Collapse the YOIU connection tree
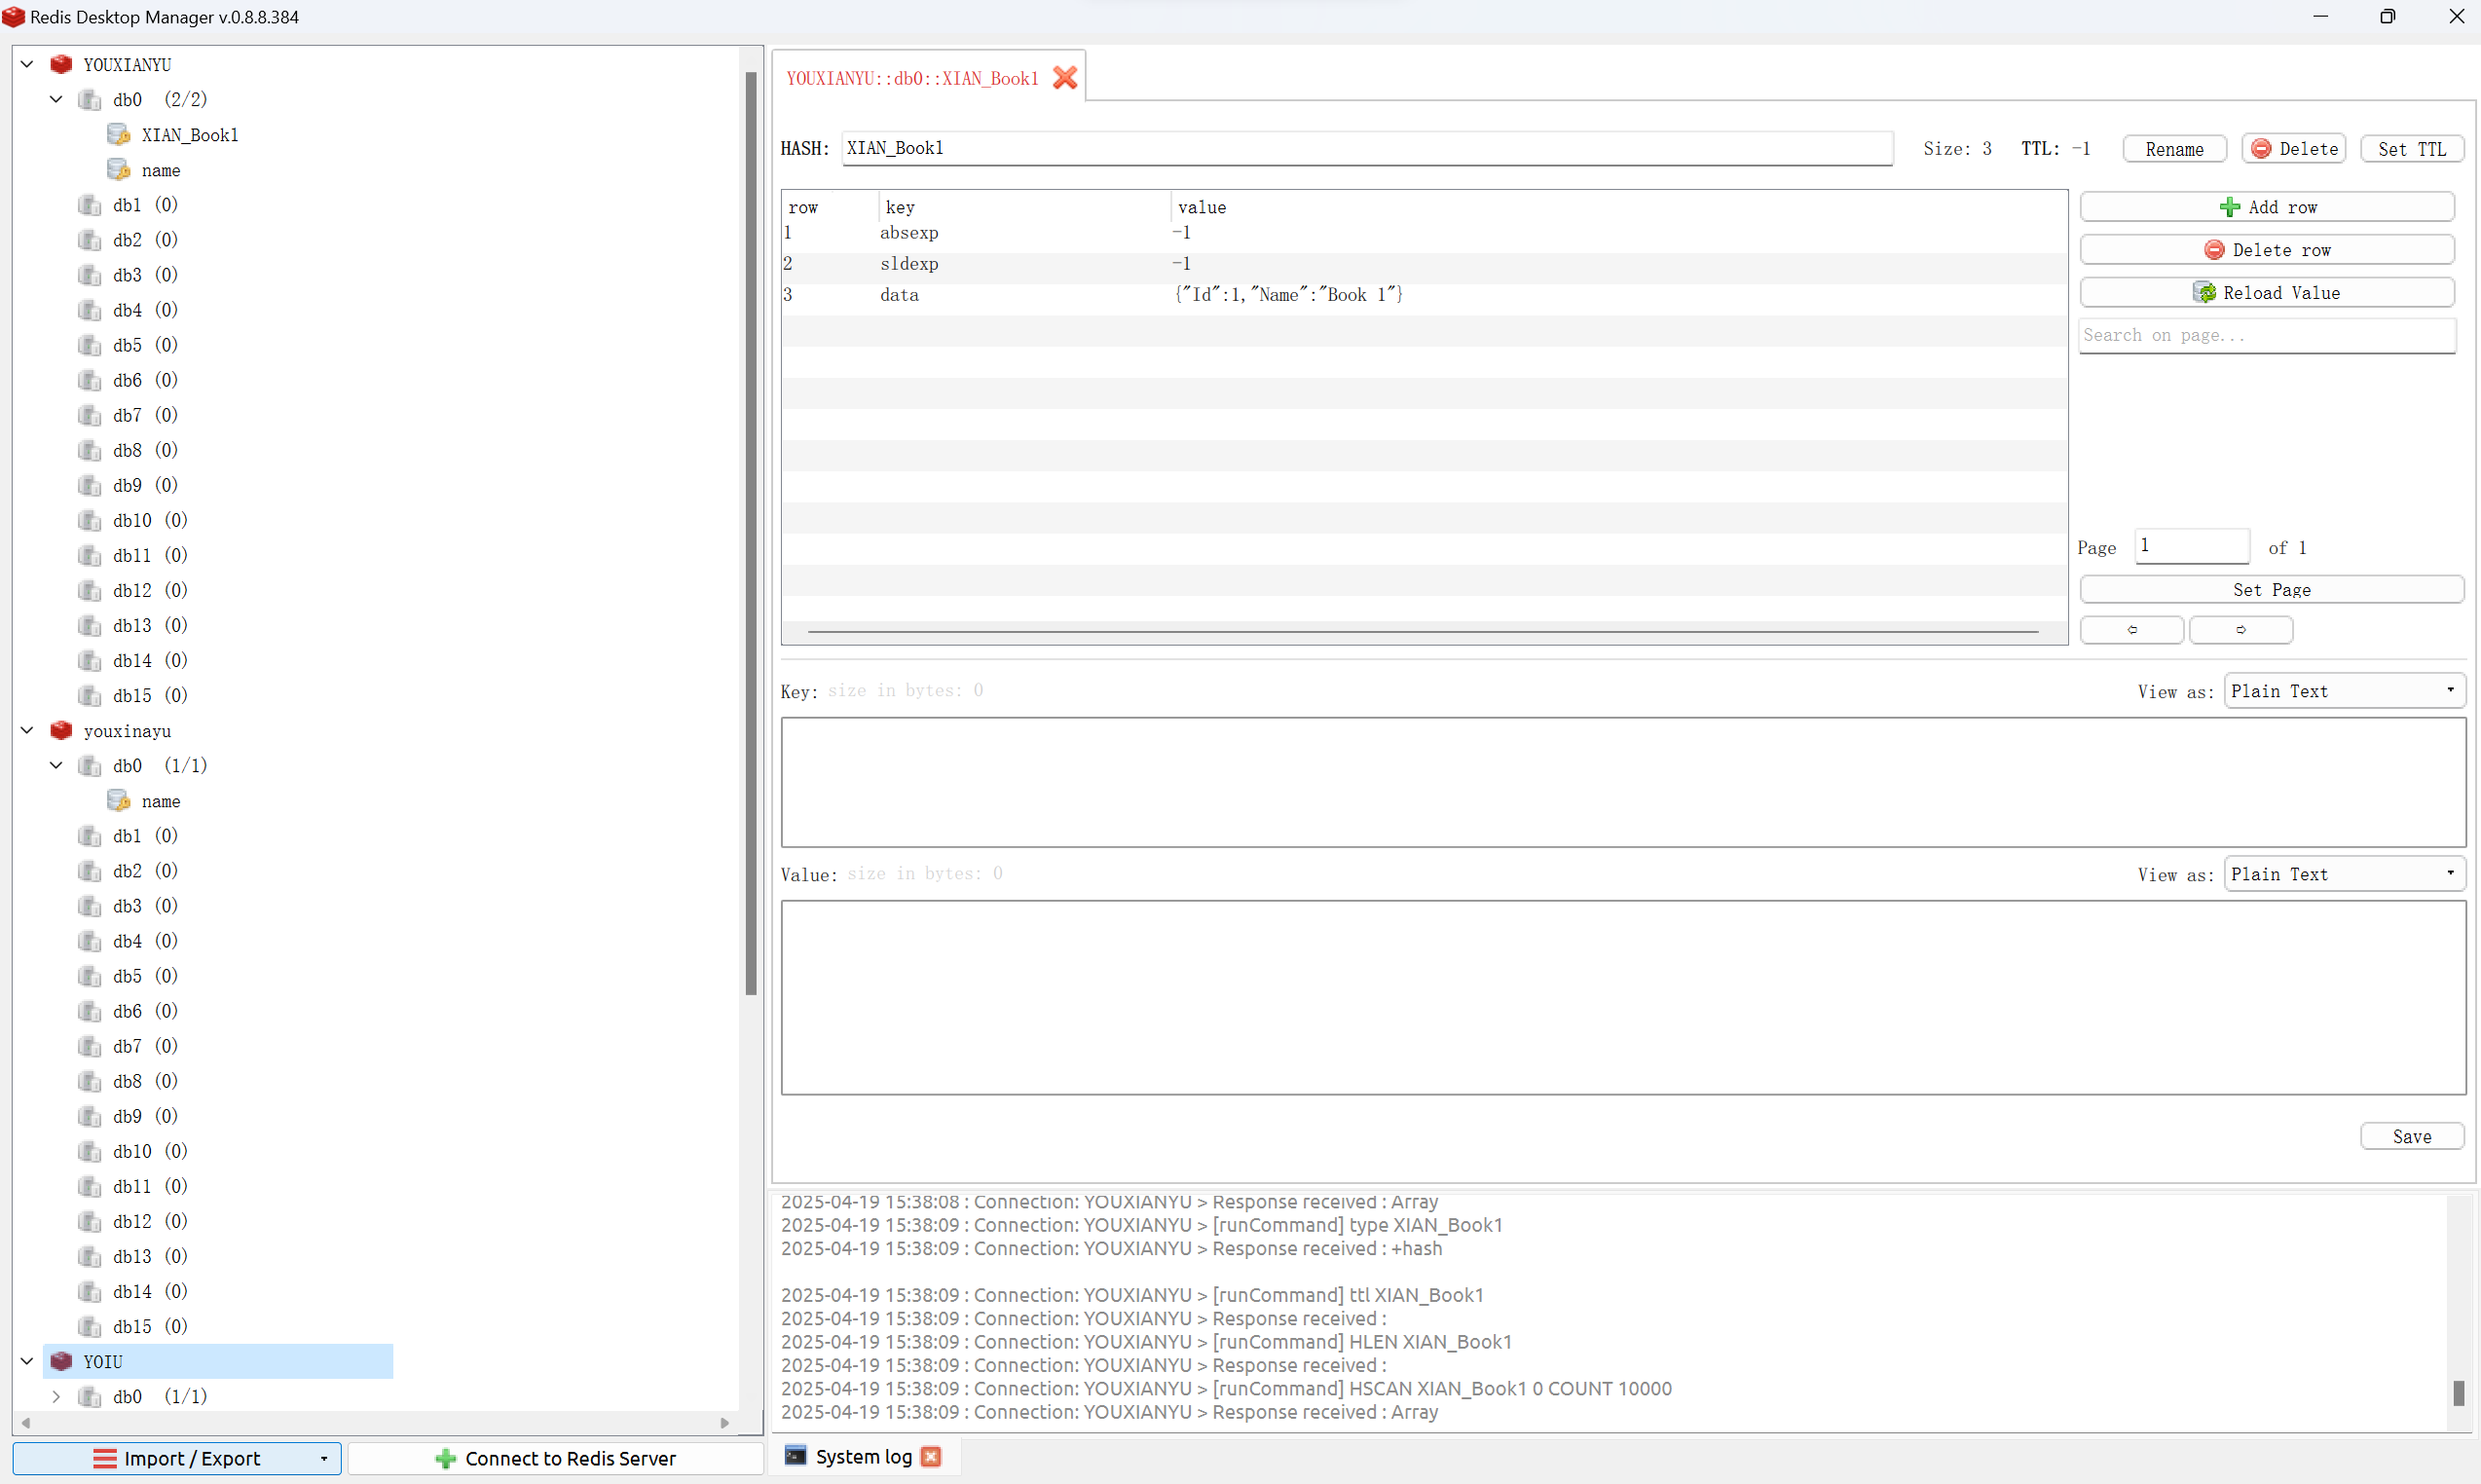This screenshot has height=1484, width=2481. pos(27,1361)
